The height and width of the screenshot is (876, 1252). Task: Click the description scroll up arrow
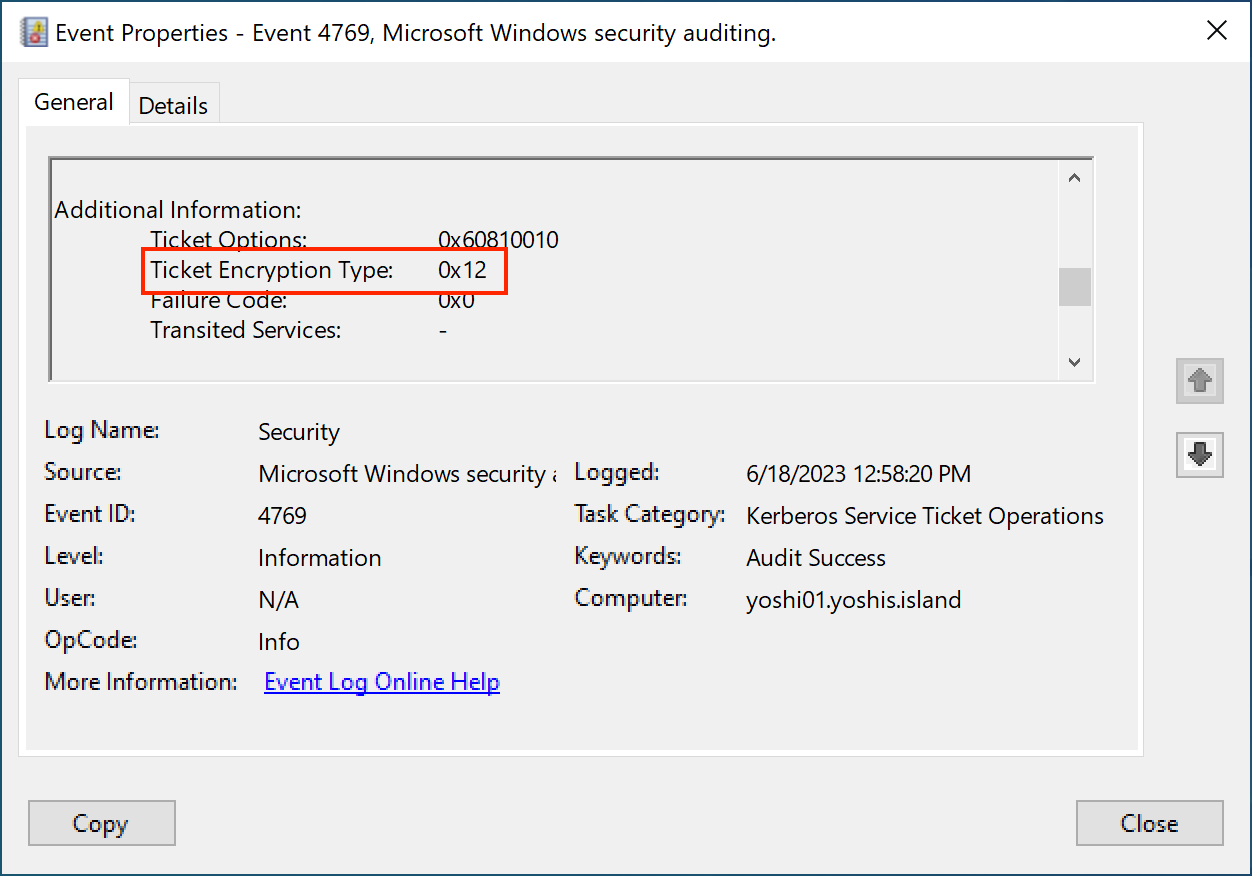(x=1075, y=179)
